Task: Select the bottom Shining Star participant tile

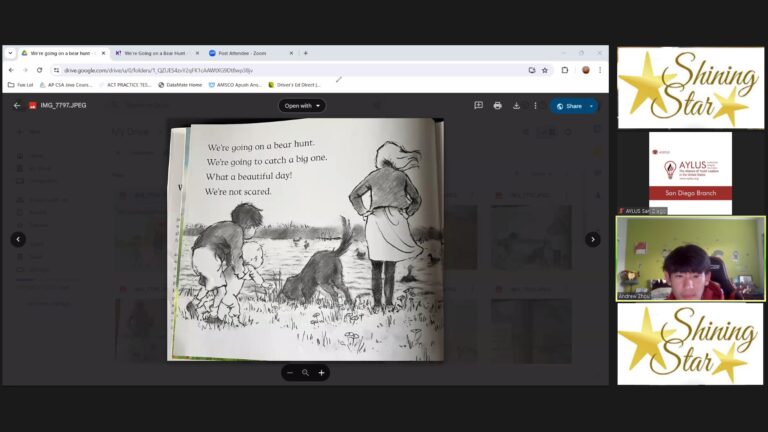Action: point(691,344)
